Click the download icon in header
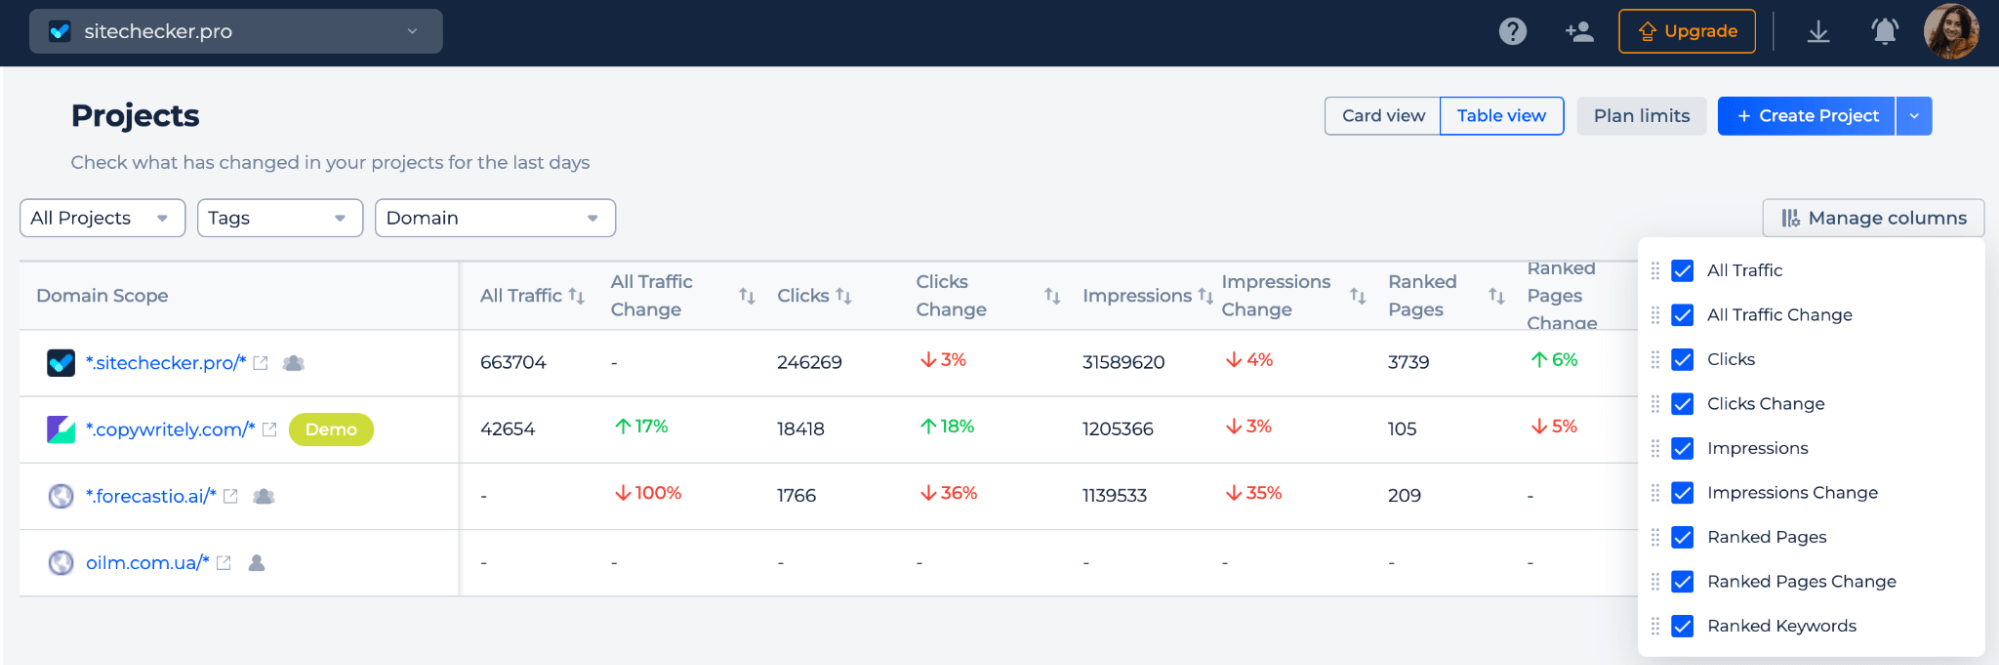This screenshot has width=1999, height=665. 1818,32
